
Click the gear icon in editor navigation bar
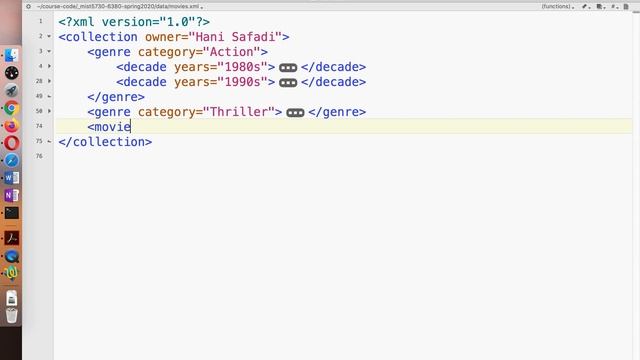pyautogui.click(x=29, y=7)
